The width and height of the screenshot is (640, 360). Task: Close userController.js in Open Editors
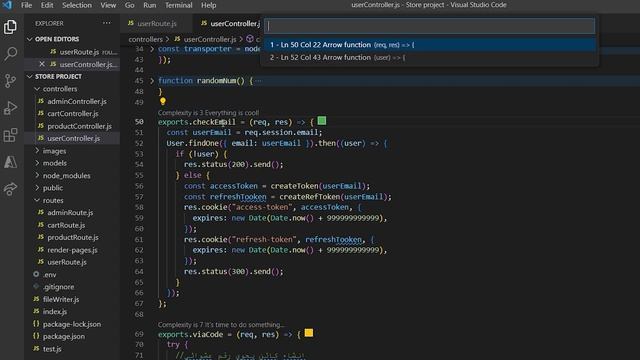click(x=42, y=64)
